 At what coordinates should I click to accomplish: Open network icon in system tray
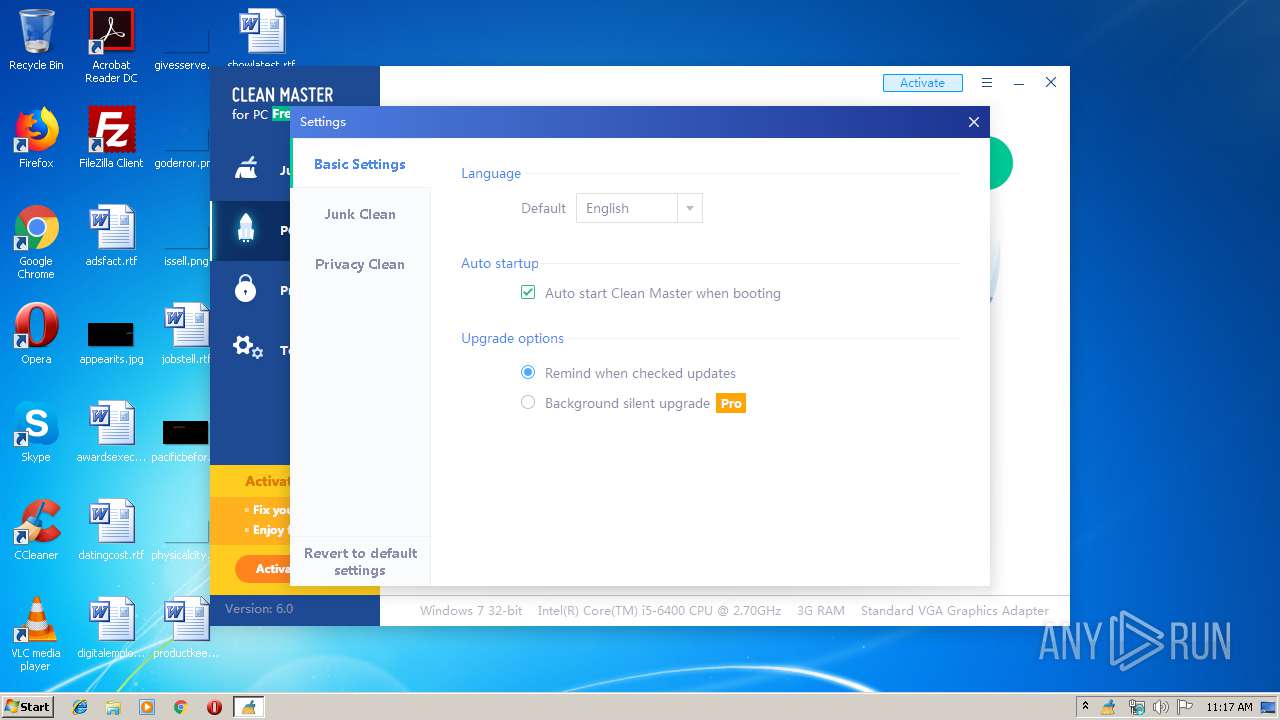[1136, 707]
